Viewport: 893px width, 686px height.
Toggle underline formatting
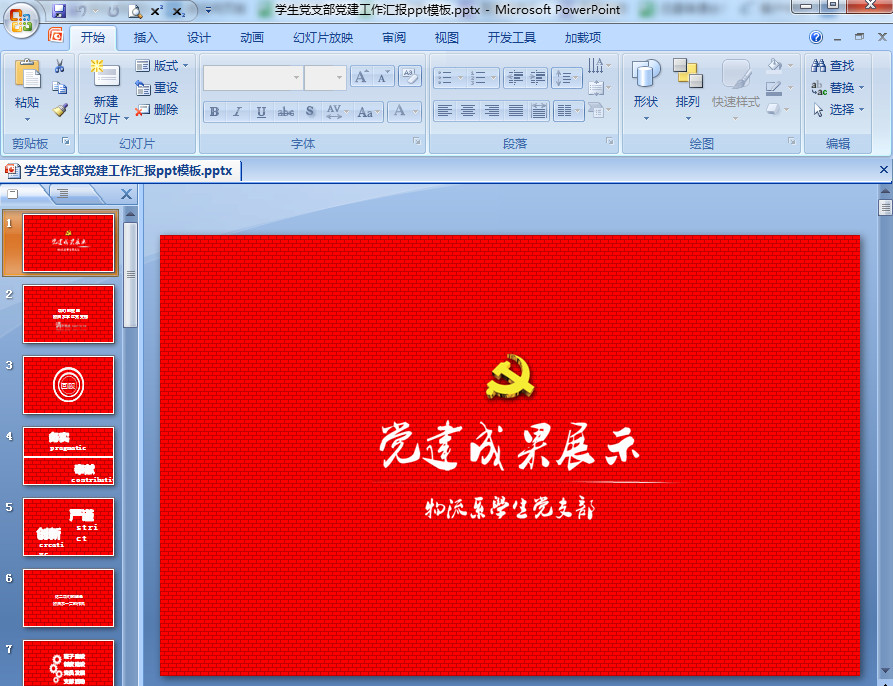coord(261,112)
